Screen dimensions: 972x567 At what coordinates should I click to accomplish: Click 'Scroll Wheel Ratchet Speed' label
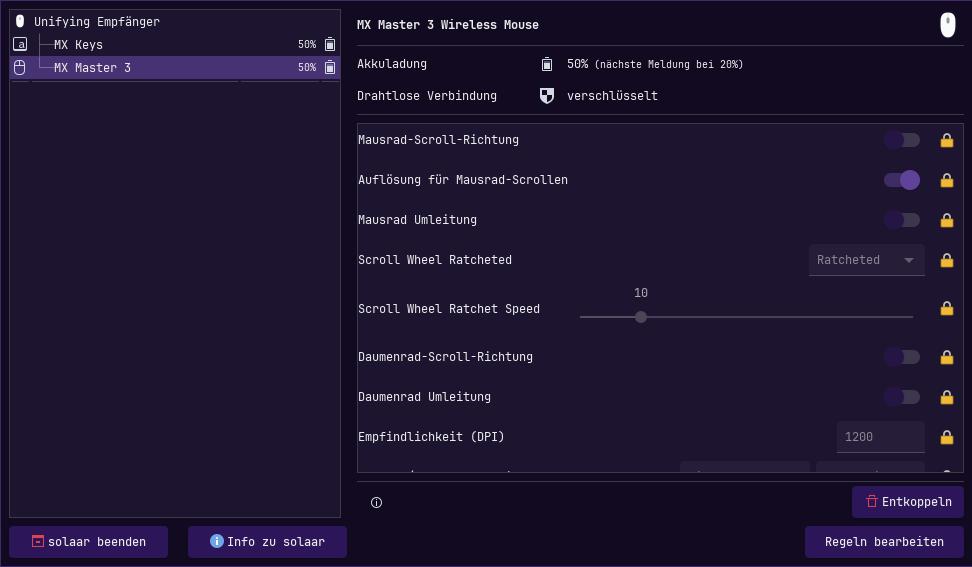click(x=449, y=309)
